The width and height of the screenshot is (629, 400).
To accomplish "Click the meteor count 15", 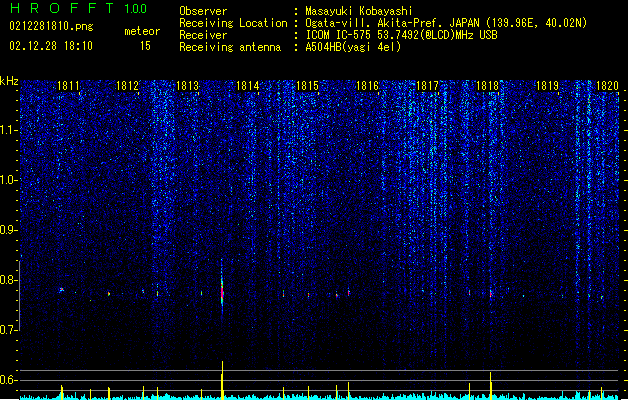I will pyautogui.click(x=145, y=46).
